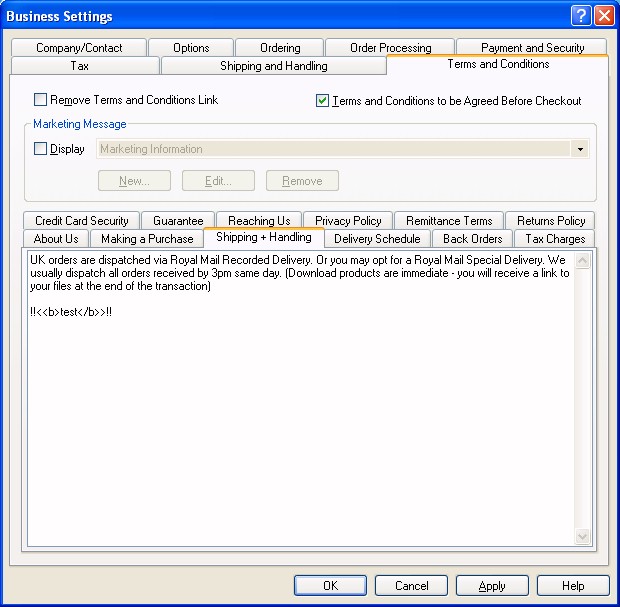Screen dimensions: 620x607
Task: Click inside the Shipping + Handling text box
Action: point(300,420)
